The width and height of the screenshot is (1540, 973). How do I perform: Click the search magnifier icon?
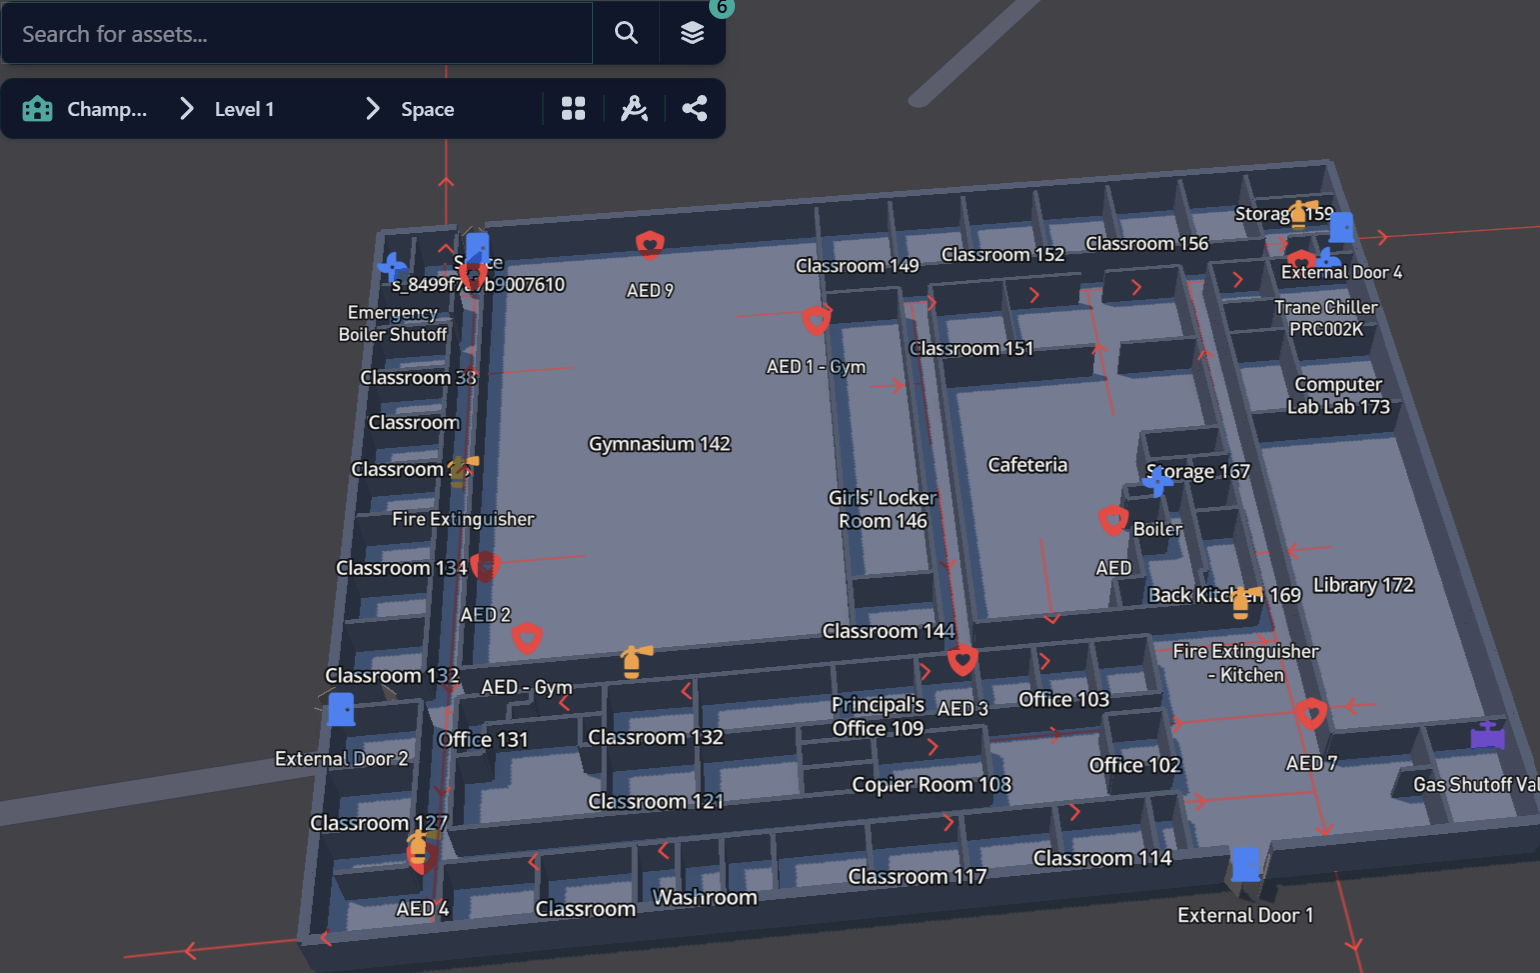coord(626,33)
